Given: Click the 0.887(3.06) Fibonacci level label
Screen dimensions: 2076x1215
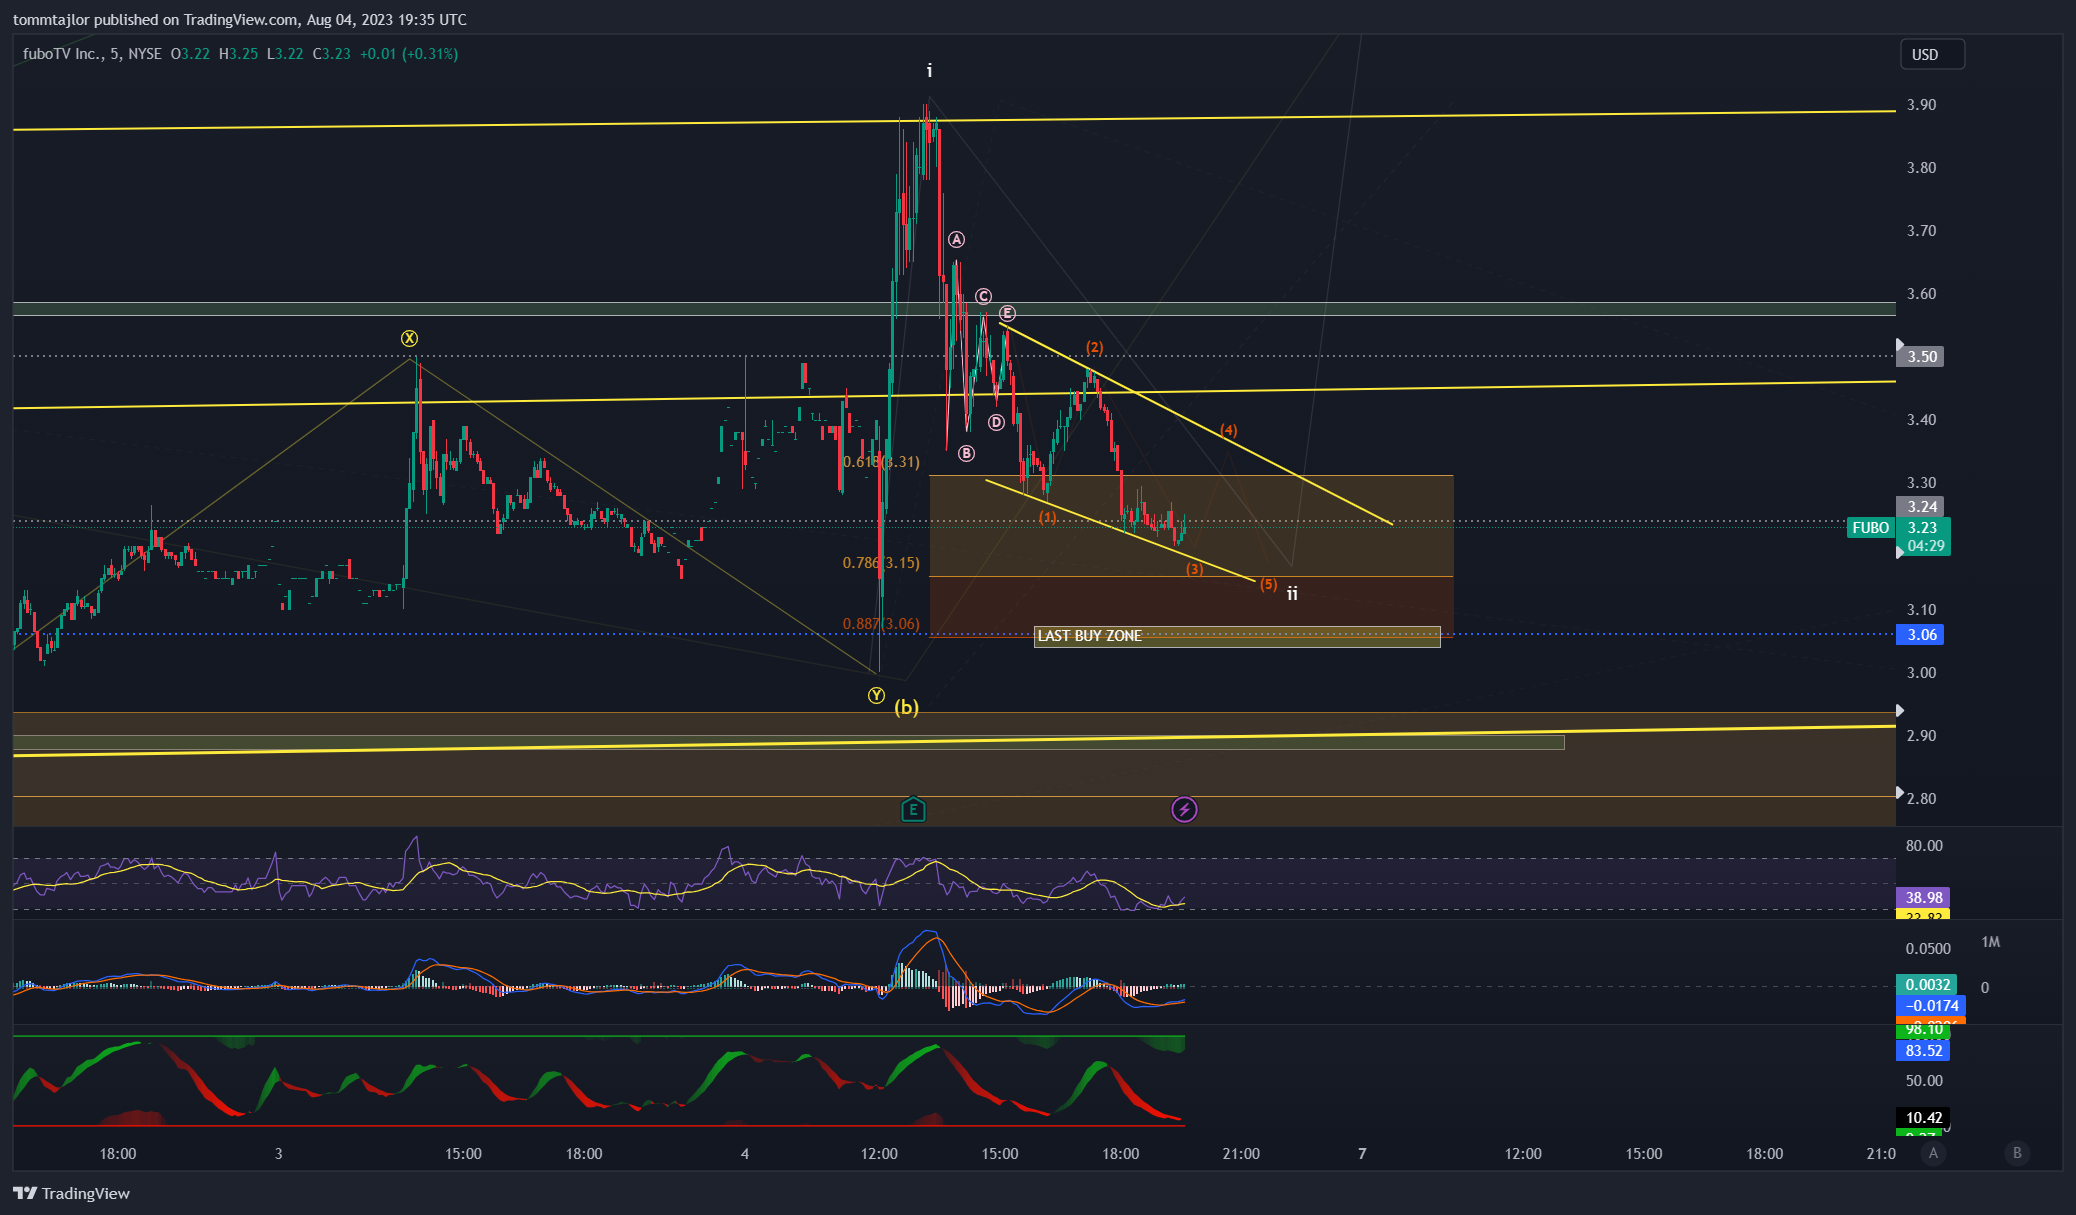Looking at the screenshot, I should pos(881,624).
